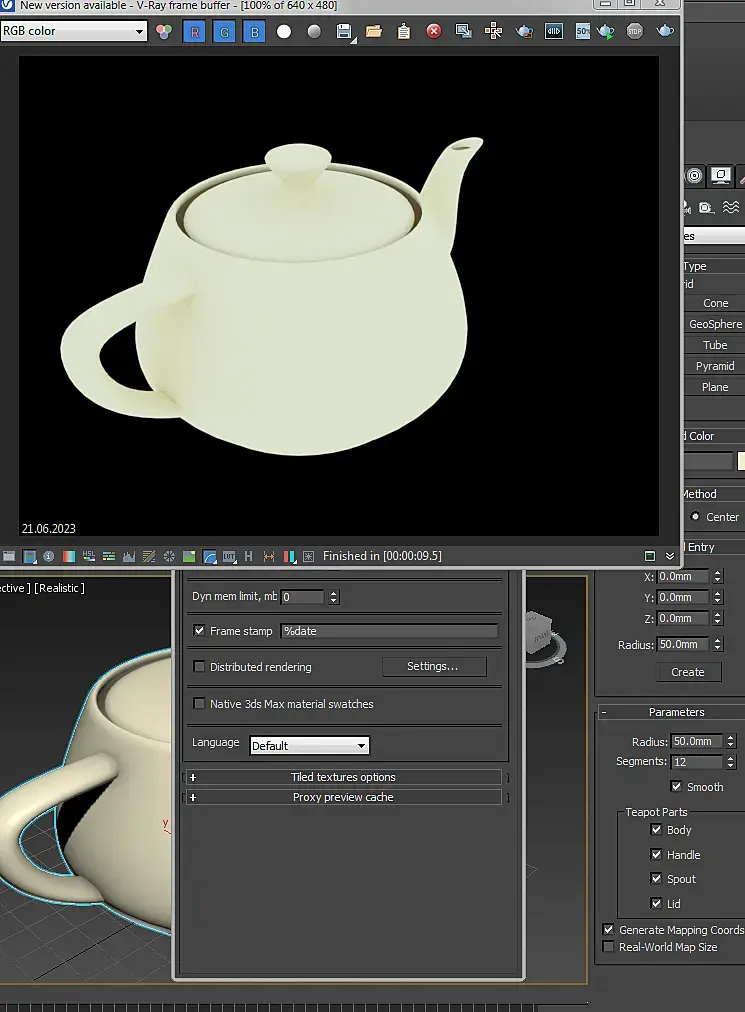Toggle the red channel button
This screenshot has height=1012, width=745.
click(x=194, y=32)
